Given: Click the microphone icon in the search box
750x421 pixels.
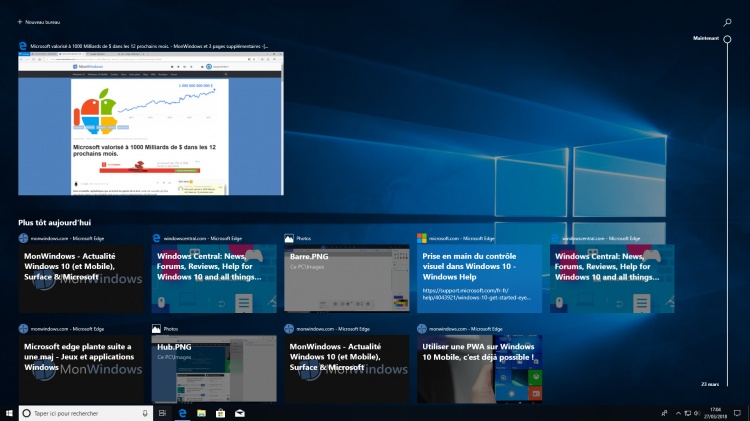Looking at the screenshot, I should pos(145,412).
